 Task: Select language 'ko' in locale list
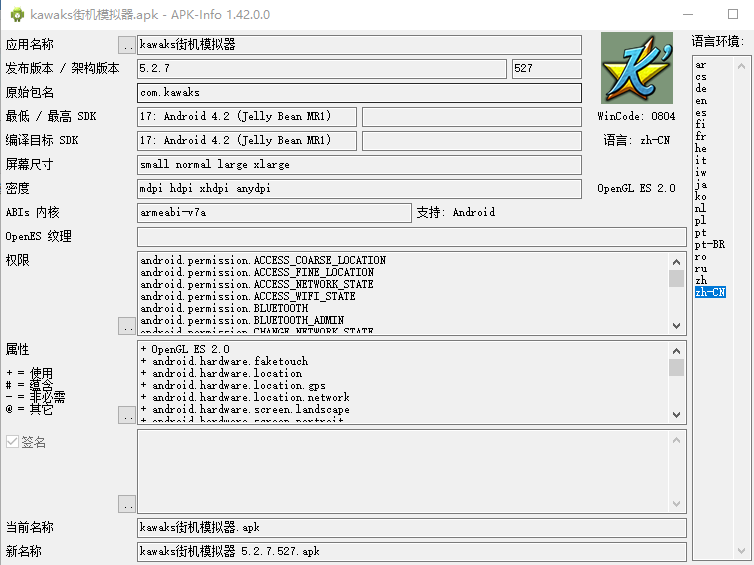click(701, 196)
